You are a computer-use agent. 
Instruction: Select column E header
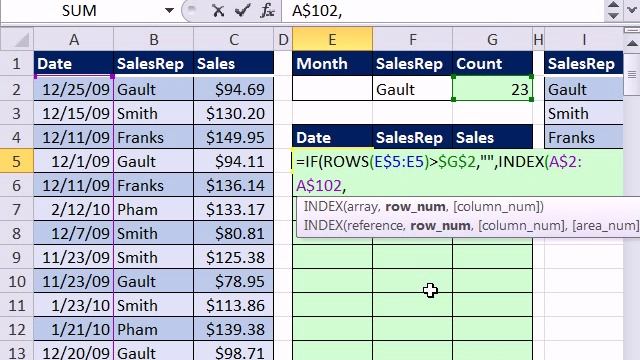(332, 40)
